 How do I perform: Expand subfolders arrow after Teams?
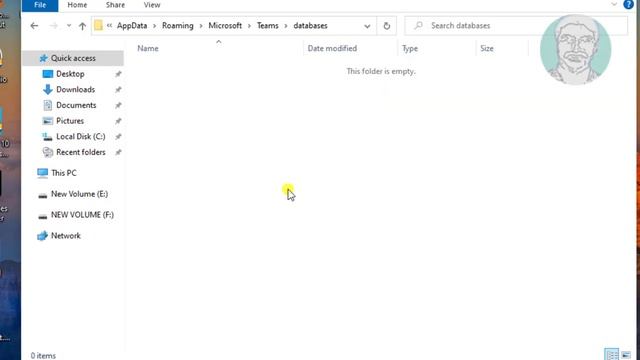286,26
